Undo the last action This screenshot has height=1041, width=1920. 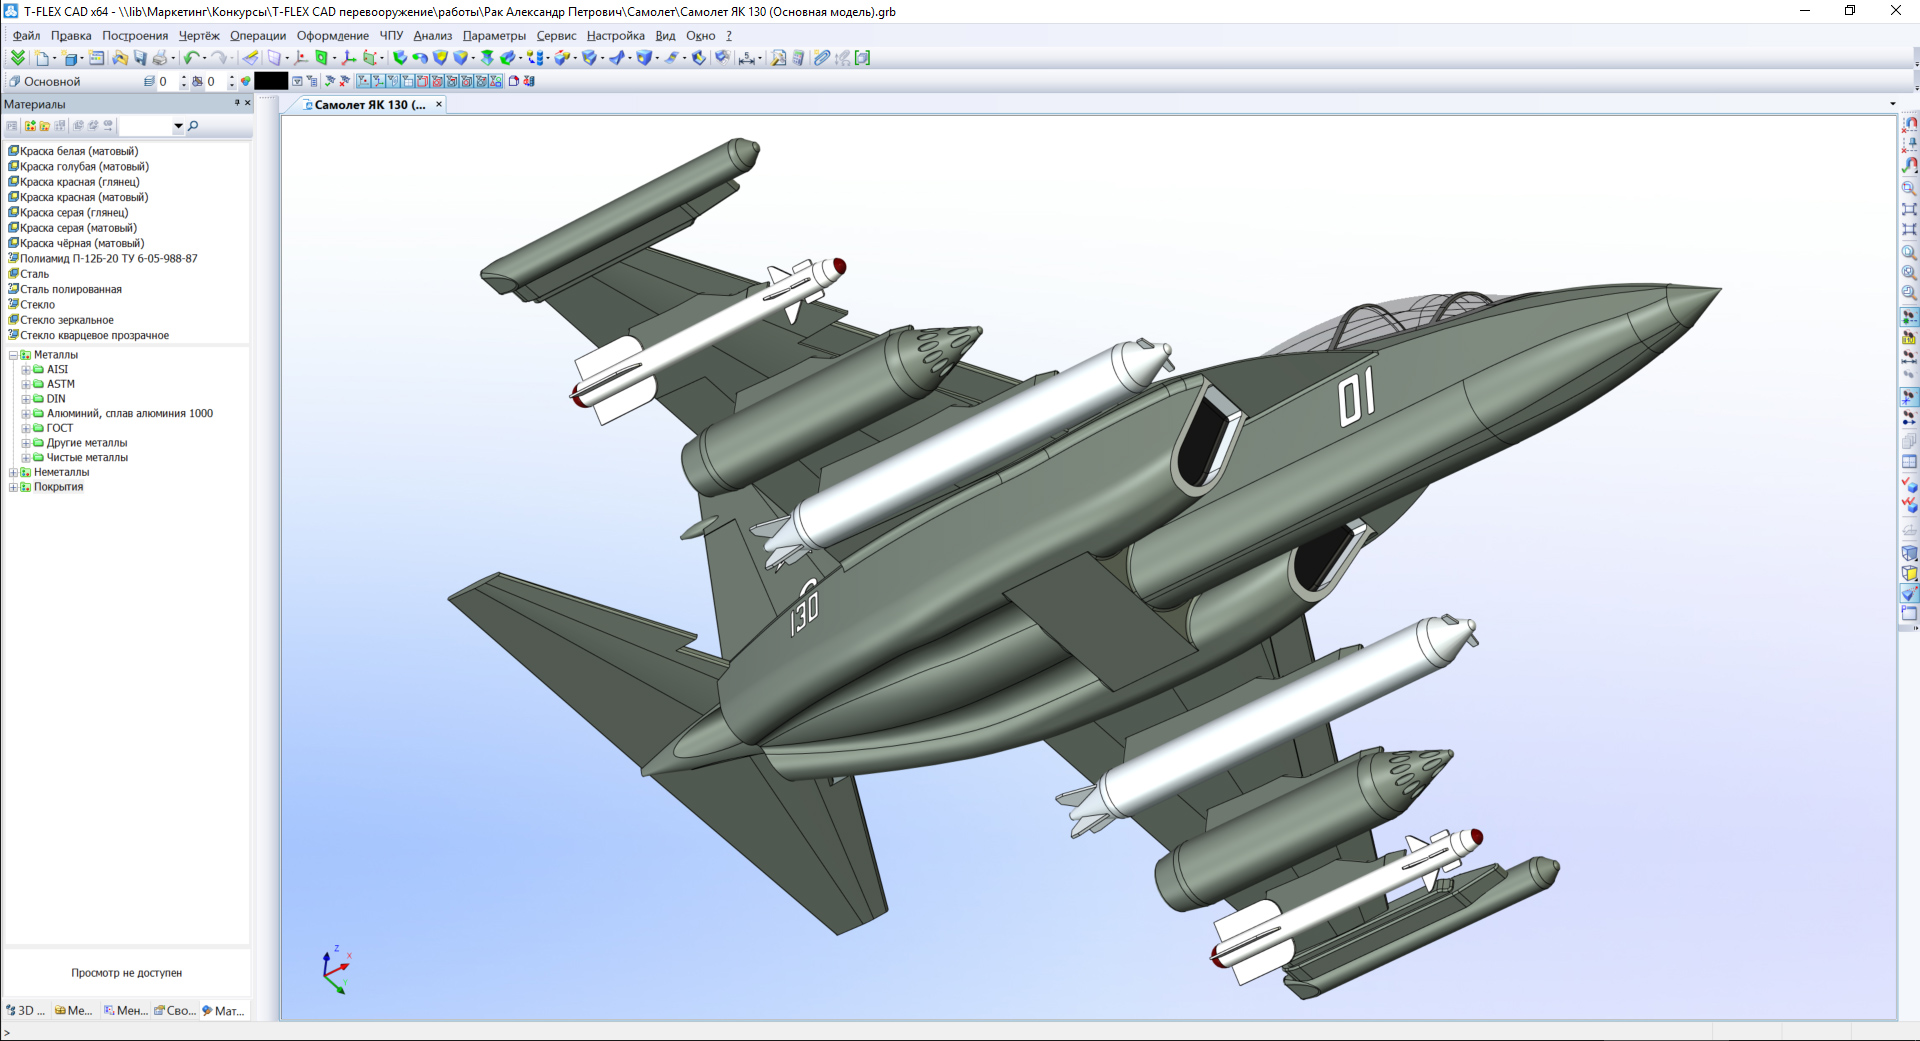coord(191,58)
